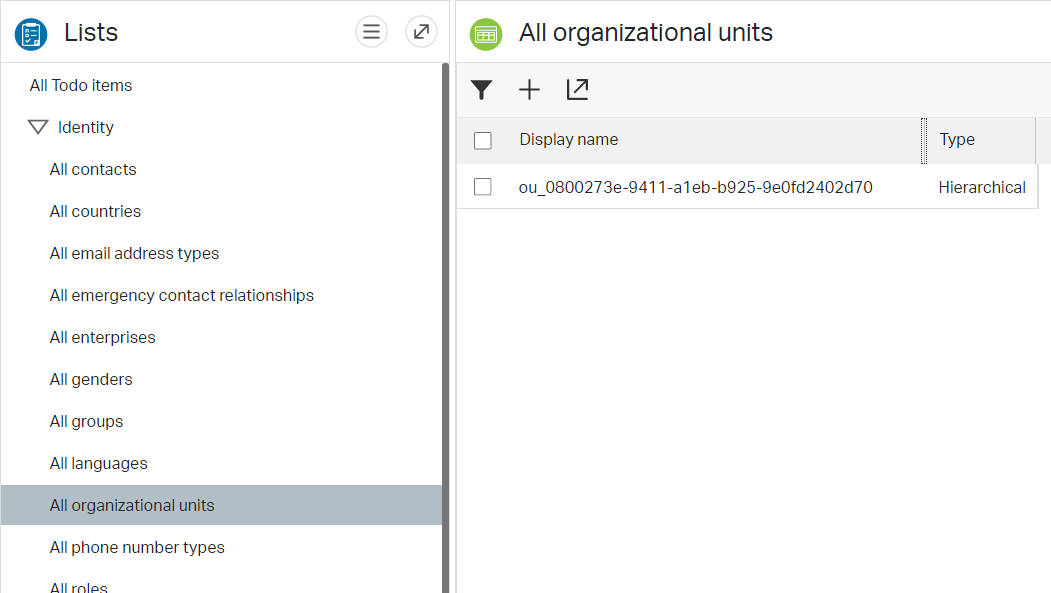Open the filter funnel tool
This screenshot has width=1051, height=593.
pyautogui.click(x=482, y=90)
